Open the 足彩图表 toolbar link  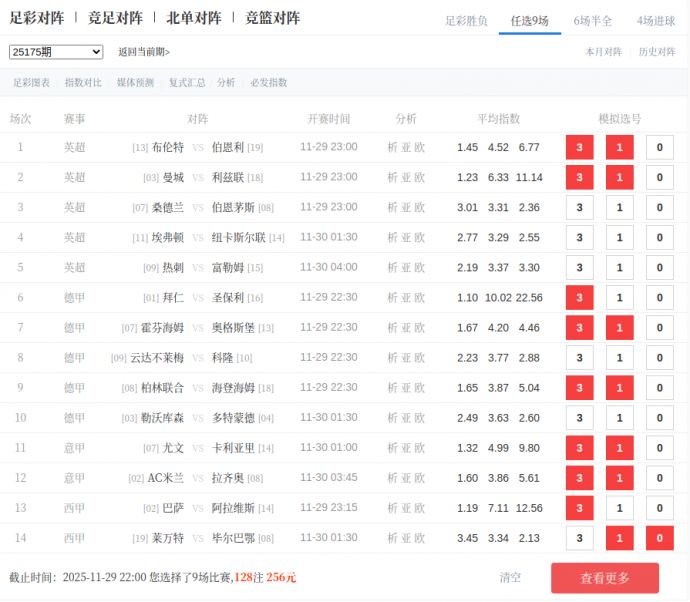point(31,83)
